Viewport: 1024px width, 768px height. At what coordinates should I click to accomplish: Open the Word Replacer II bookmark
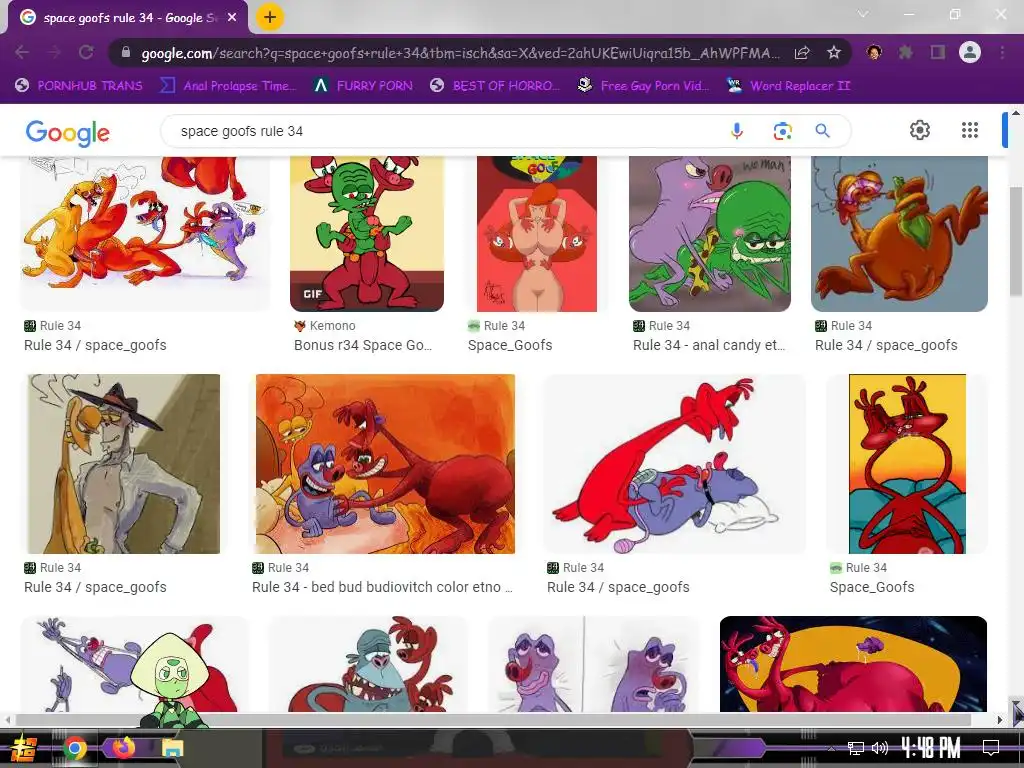788,86
